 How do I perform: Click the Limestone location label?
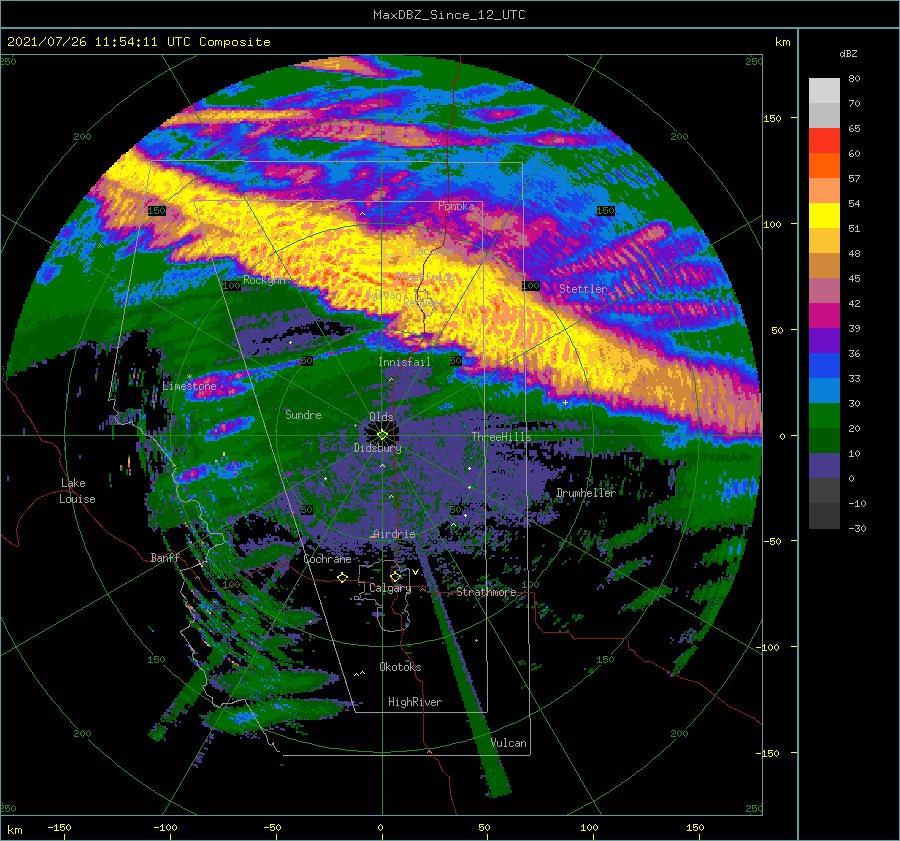click(x=189, y=386)
